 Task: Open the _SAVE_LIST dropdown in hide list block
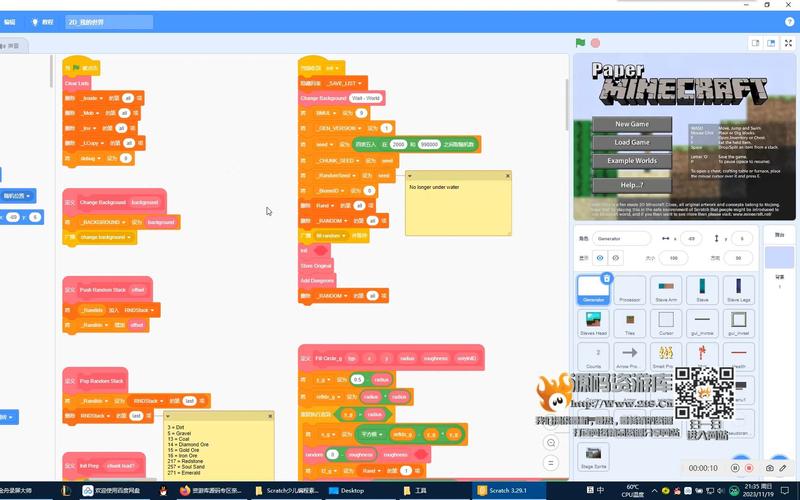(x=343, y=83)
